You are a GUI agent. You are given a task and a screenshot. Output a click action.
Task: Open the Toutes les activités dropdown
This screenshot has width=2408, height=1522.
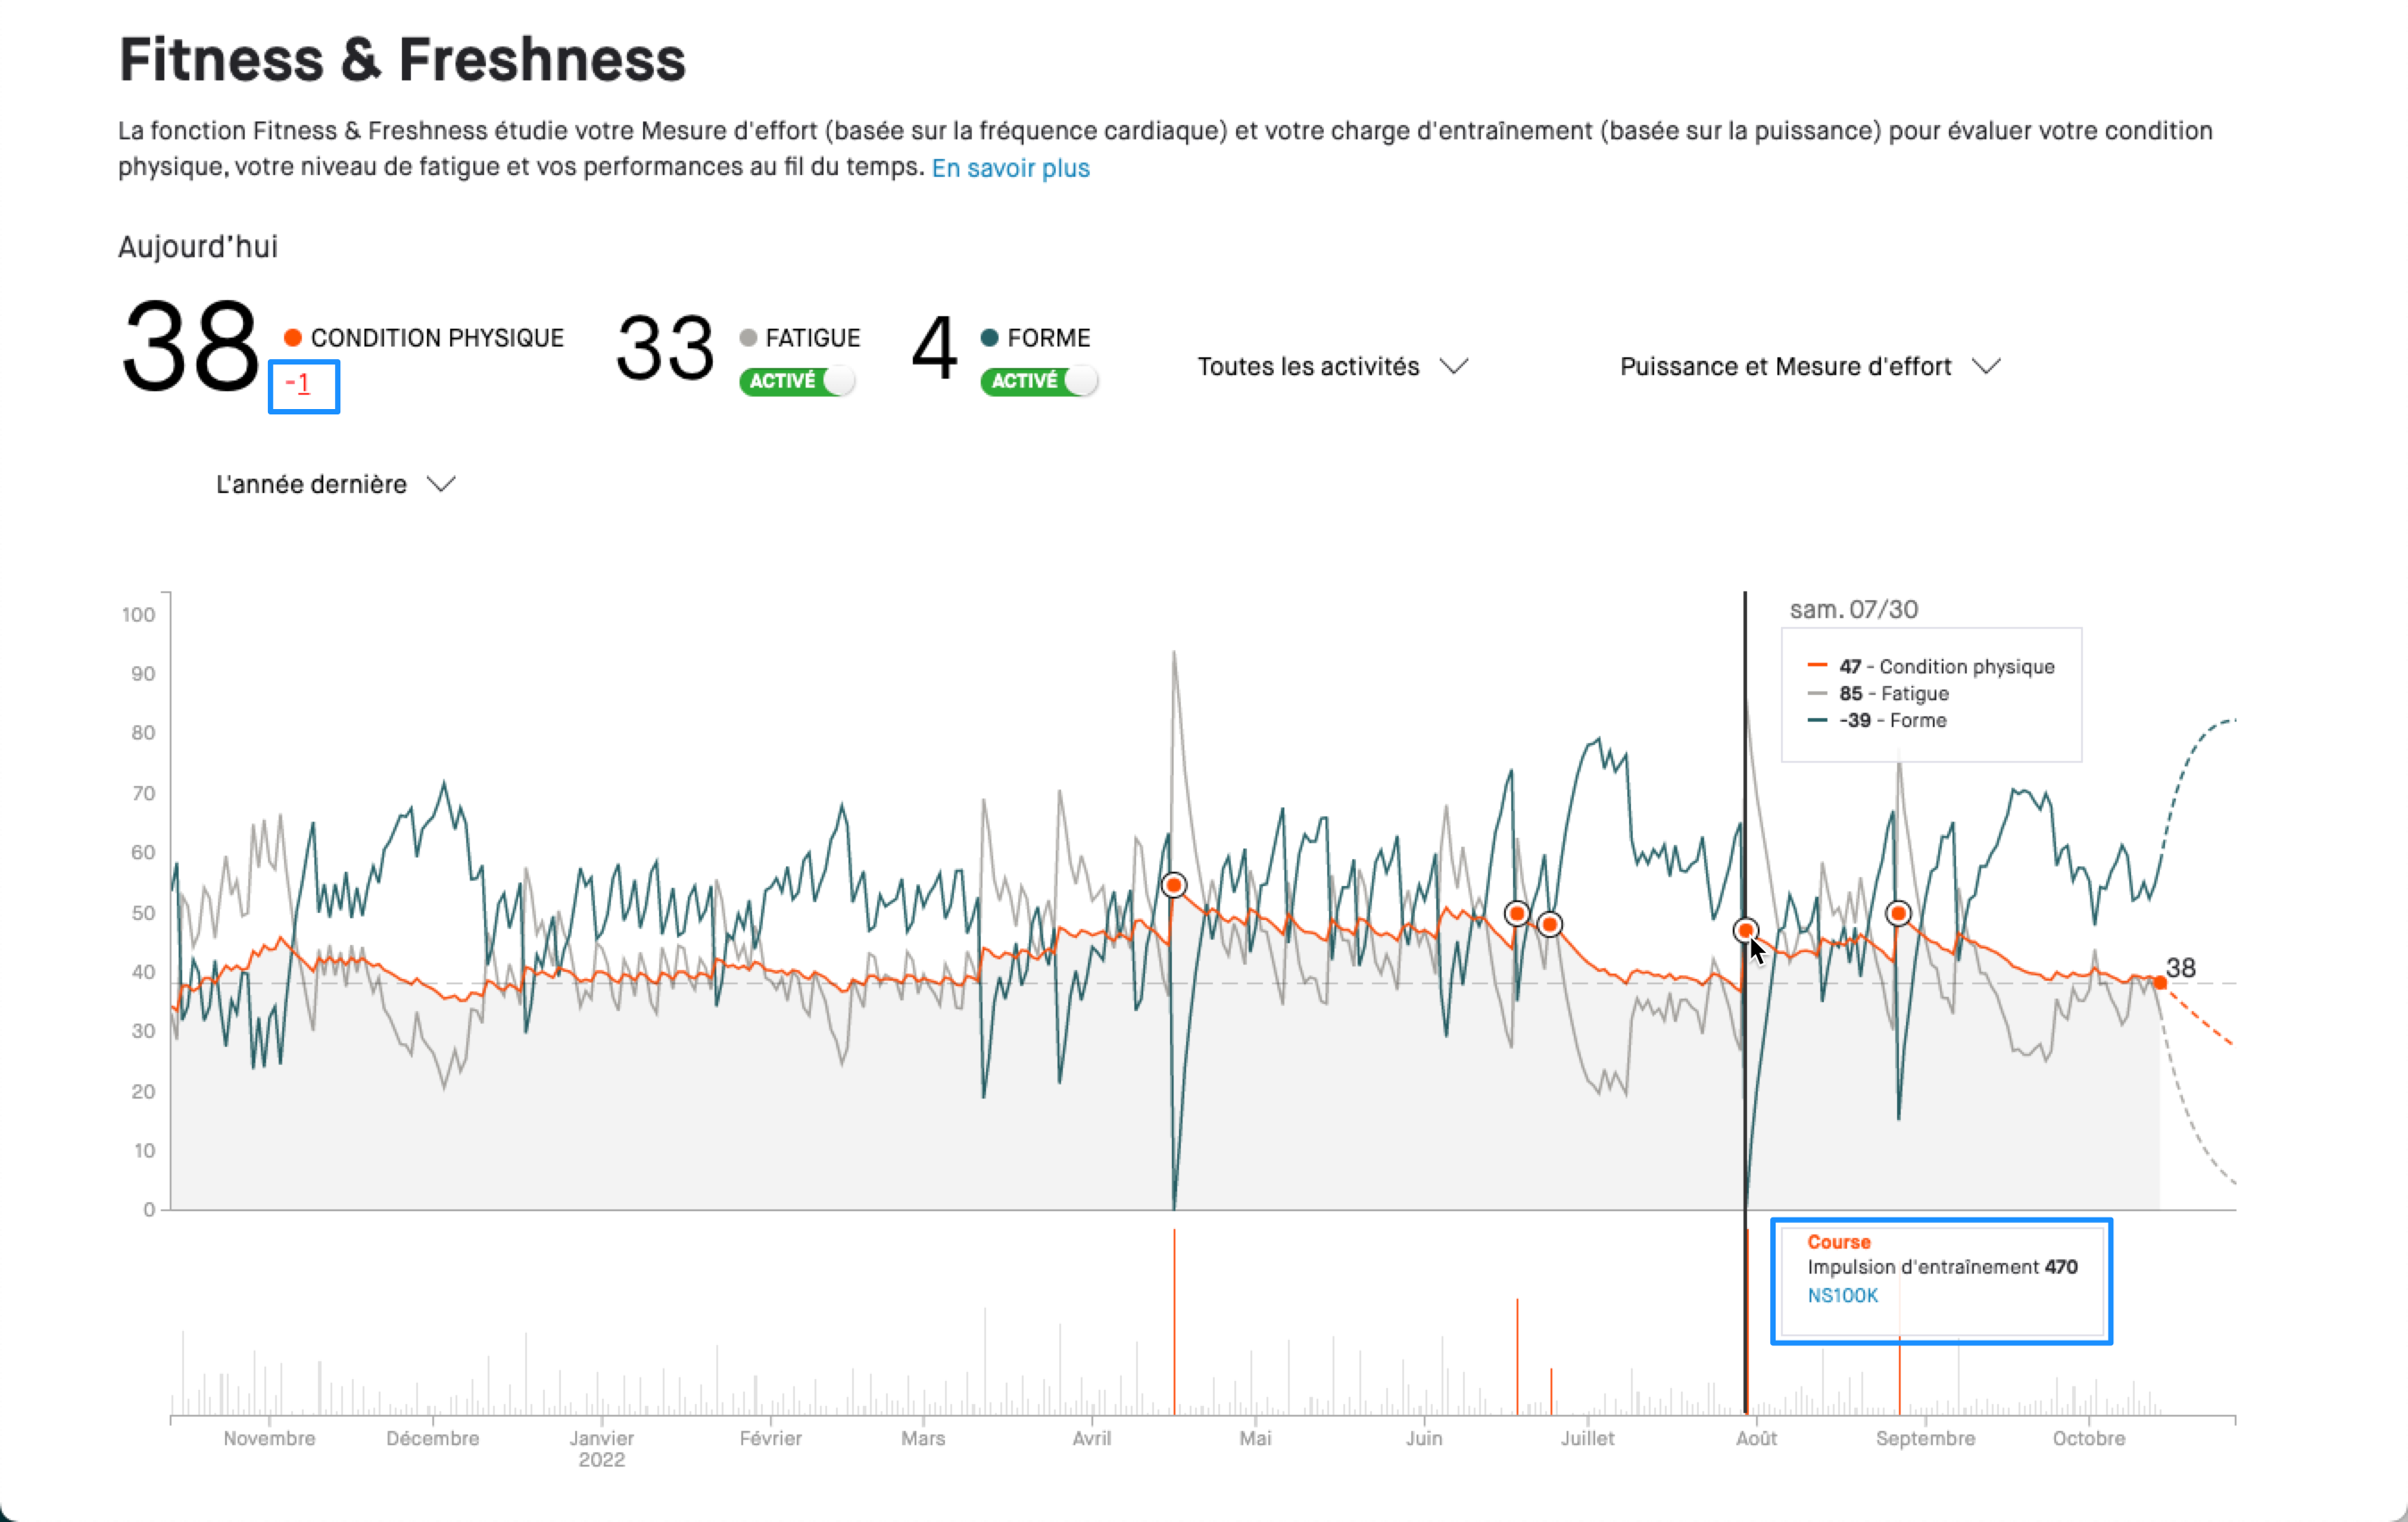coord(1333,367)
